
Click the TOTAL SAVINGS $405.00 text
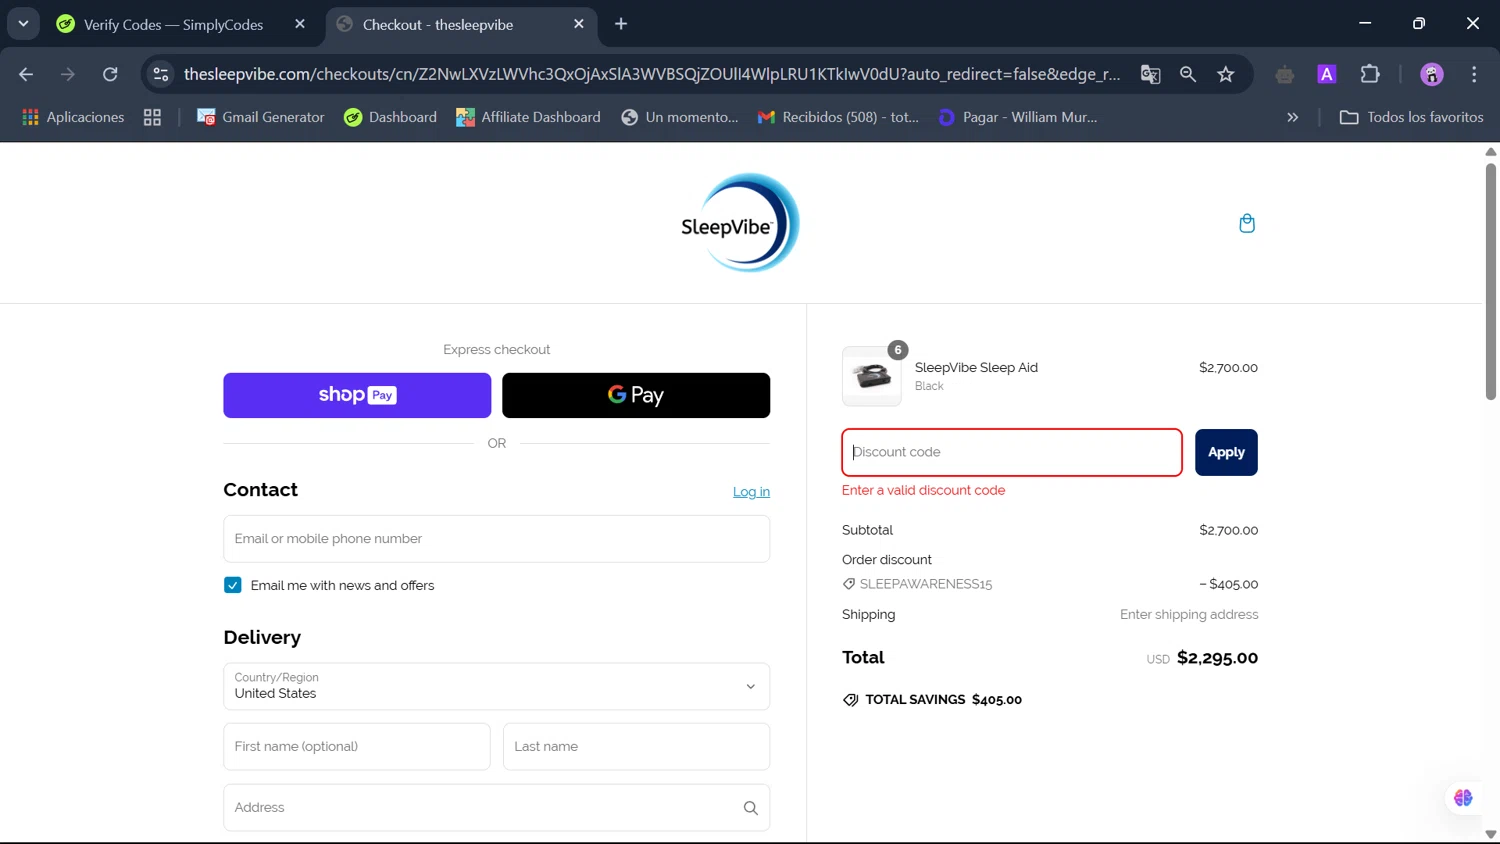[943, 700]
